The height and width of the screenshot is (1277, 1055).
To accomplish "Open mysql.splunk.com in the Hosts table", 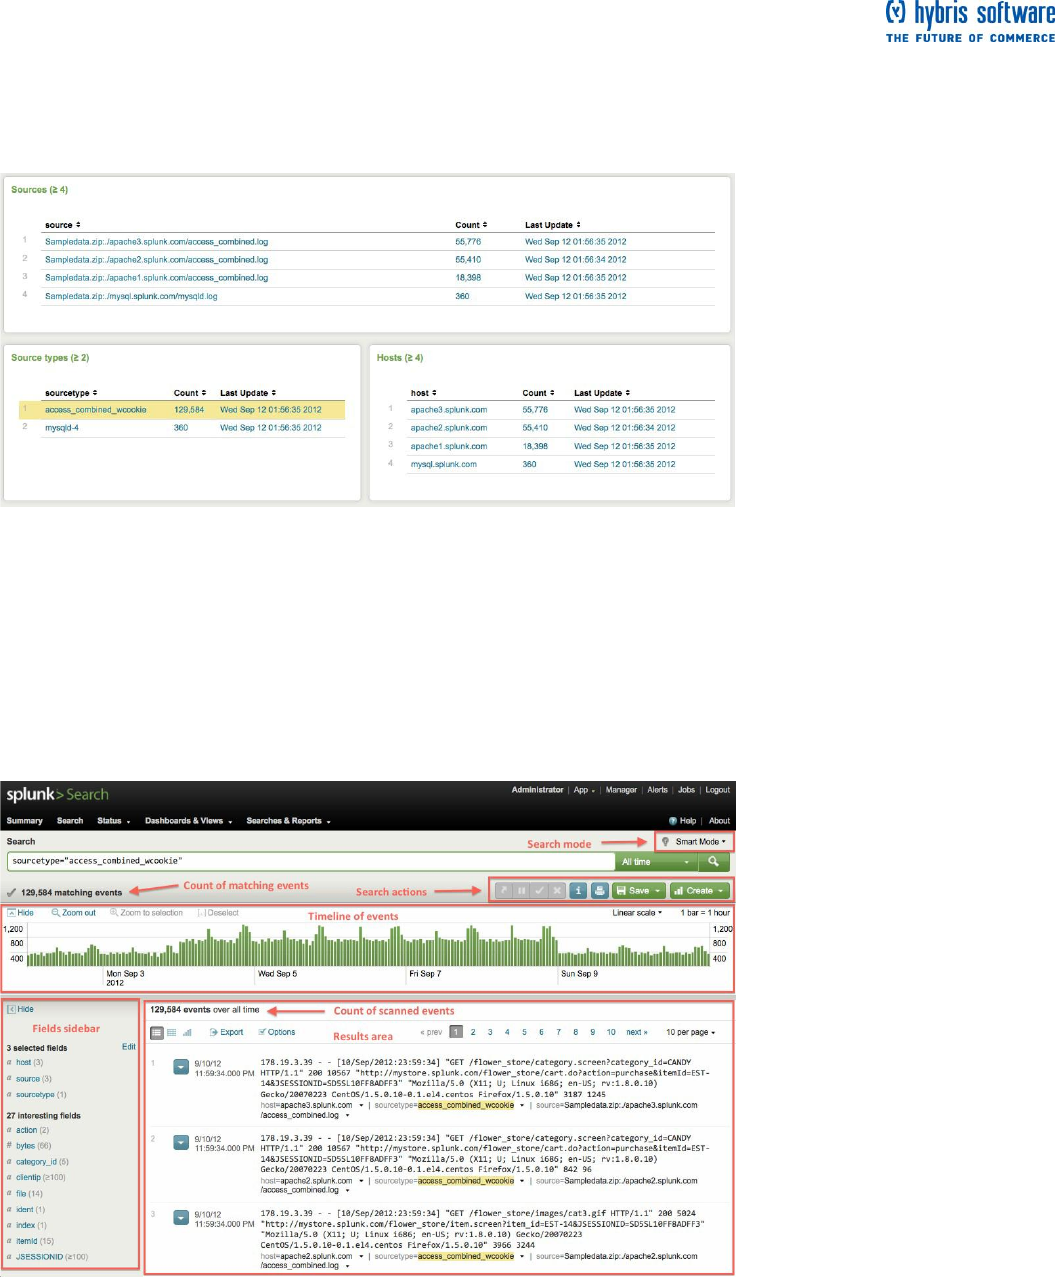I will pos(444,464).
